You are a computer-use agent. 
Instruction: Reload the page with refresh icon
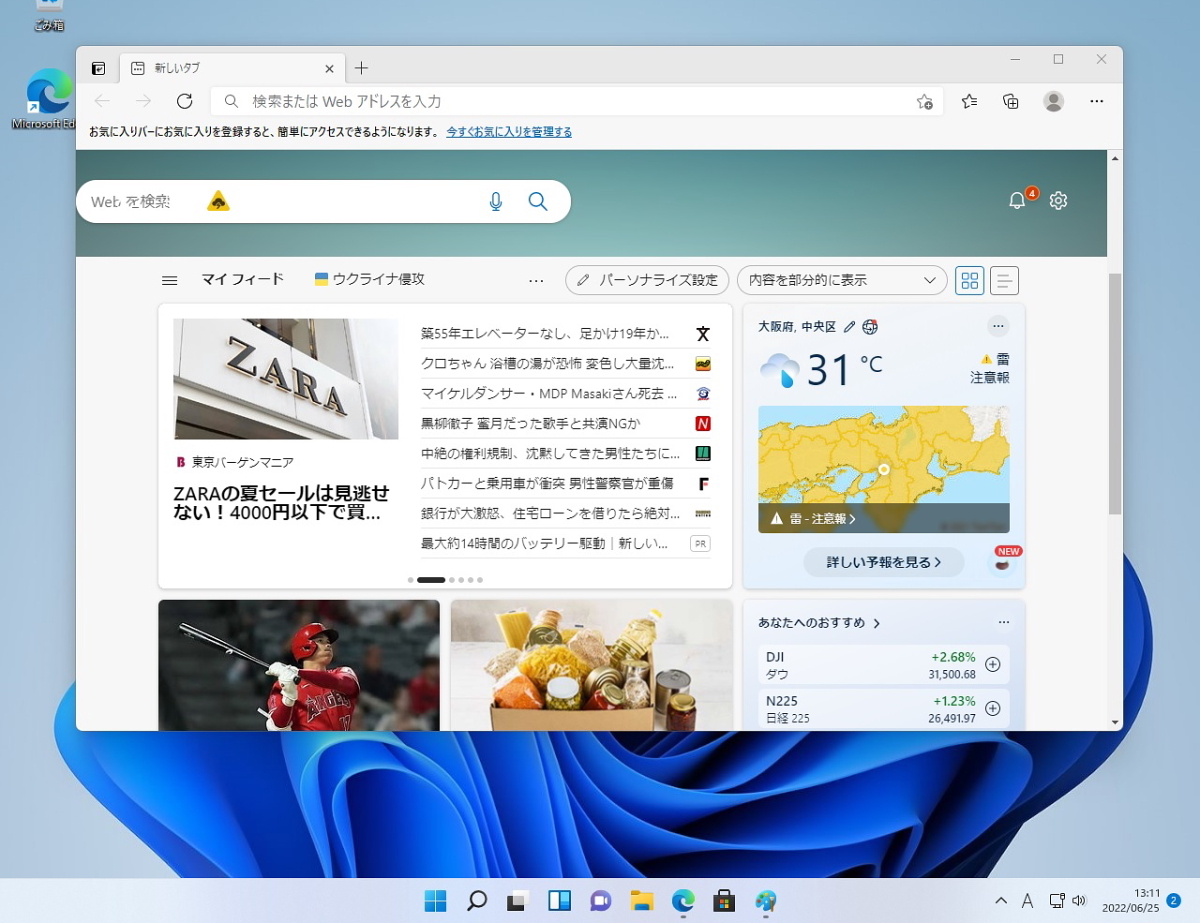coord(184,101)
